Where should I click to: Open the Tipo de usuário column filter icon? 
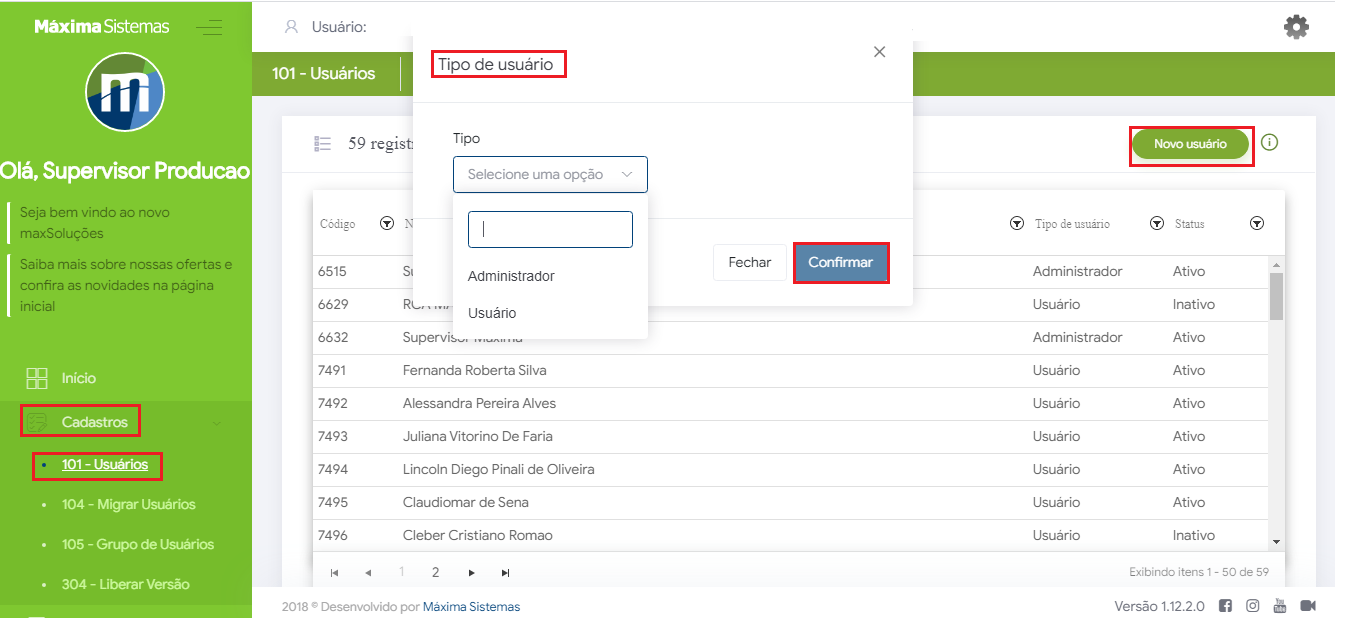pos(1157,224)
